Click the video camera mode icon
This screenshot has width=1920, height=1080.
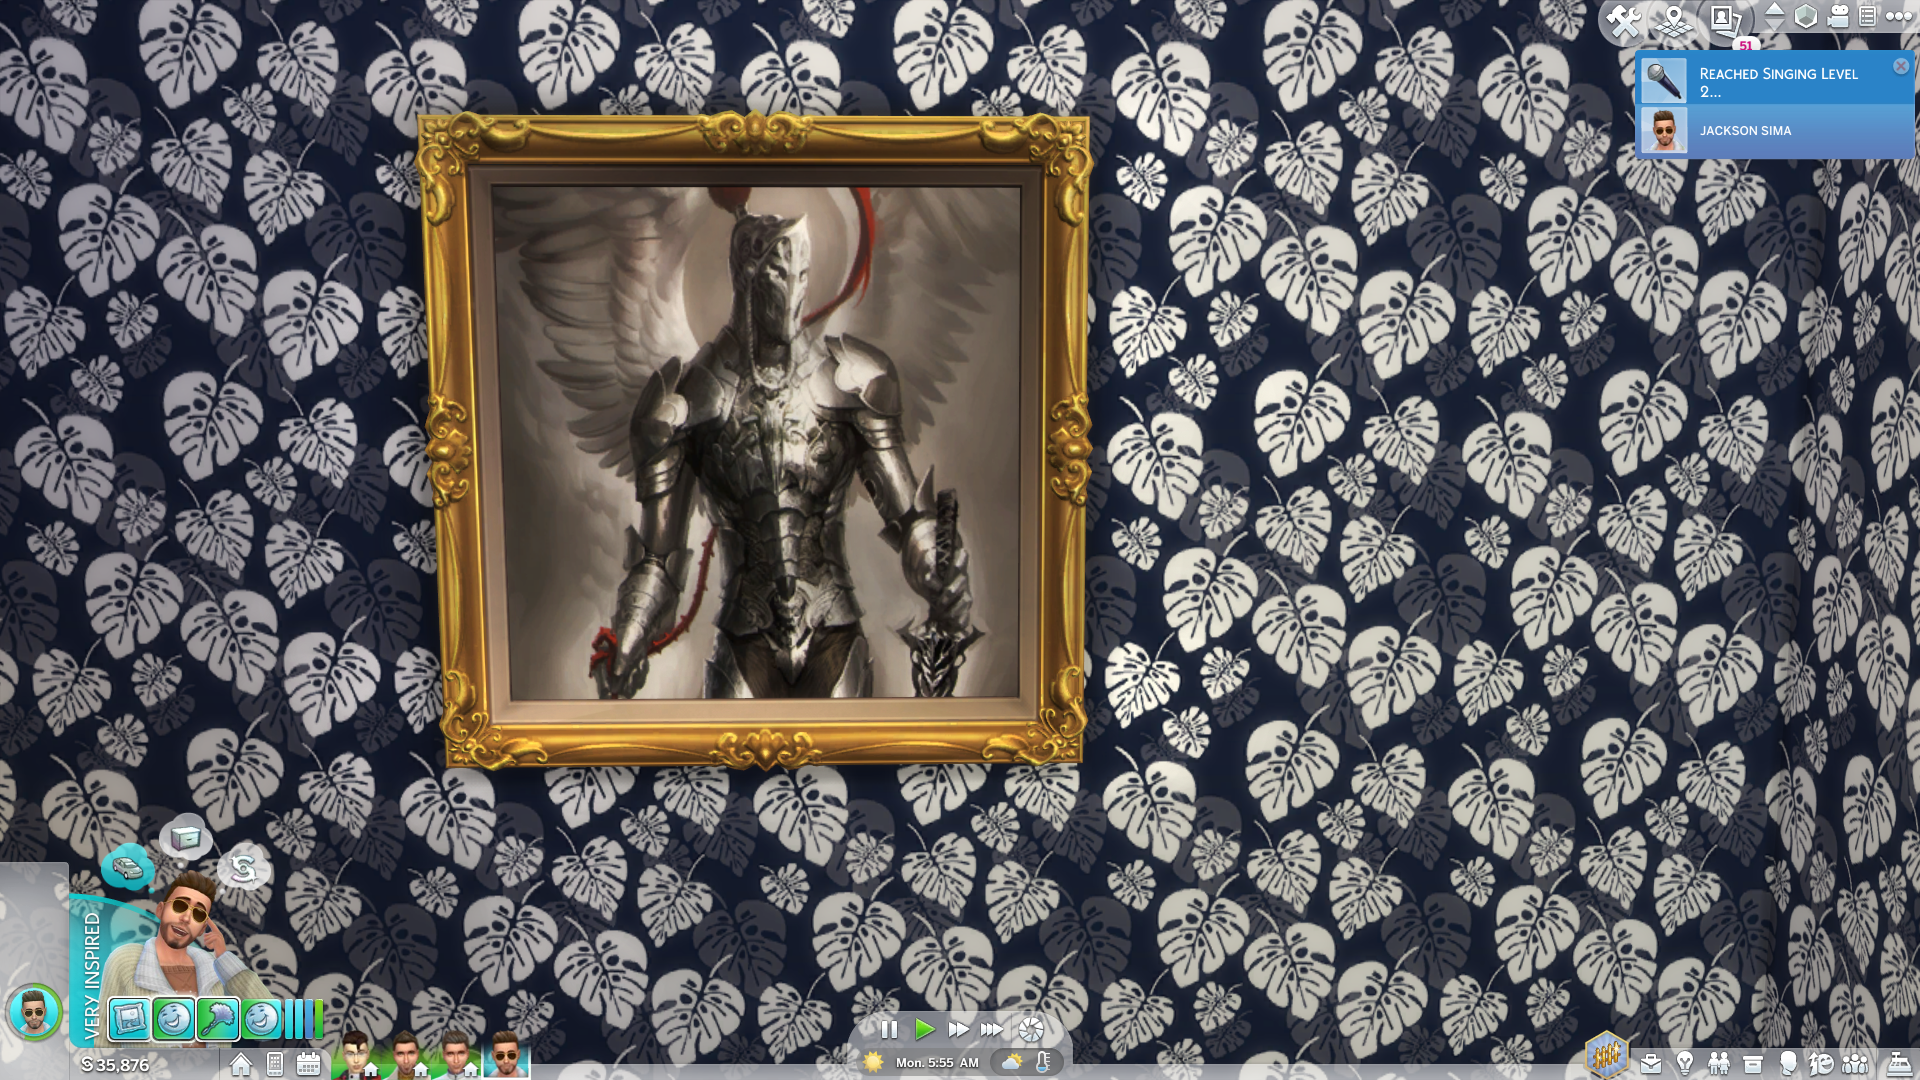(x=1838, y=16)
